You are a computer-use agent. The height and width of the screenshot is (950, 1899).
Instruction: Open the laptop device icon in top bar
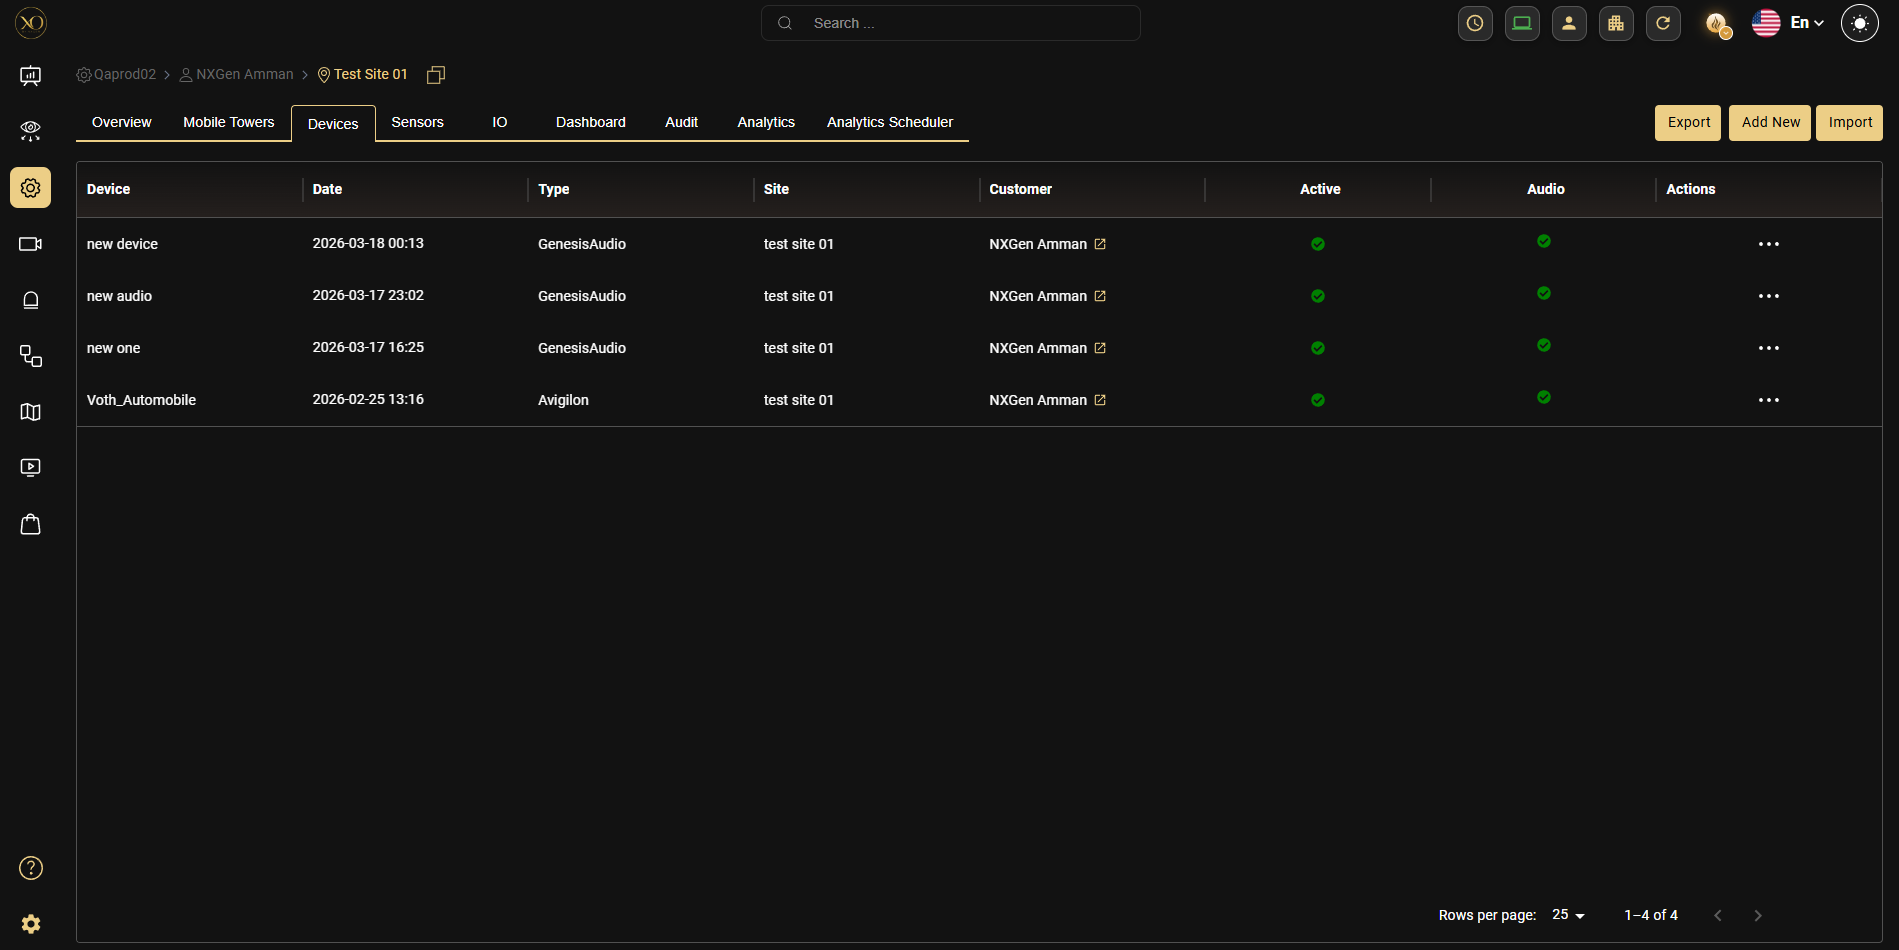(x=1522, y=23)
